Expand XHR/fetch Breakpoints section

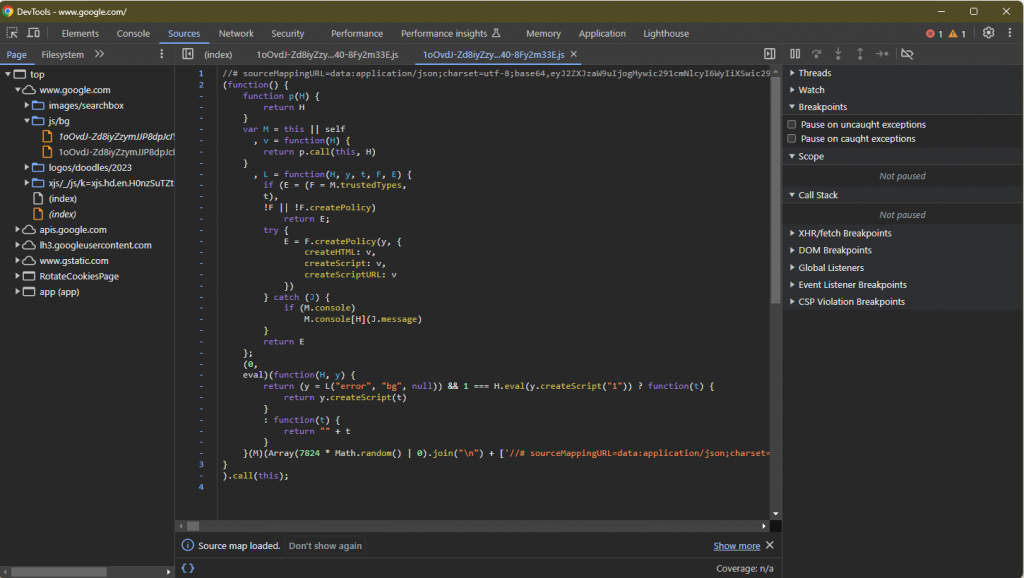(x=844, y=233)
